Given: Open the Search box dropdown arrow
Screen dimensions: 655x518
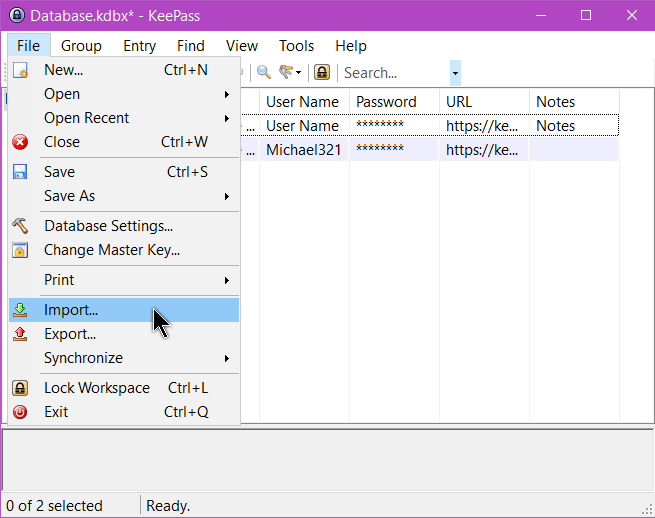Looking at the screenshot, I should pos(455,73).
